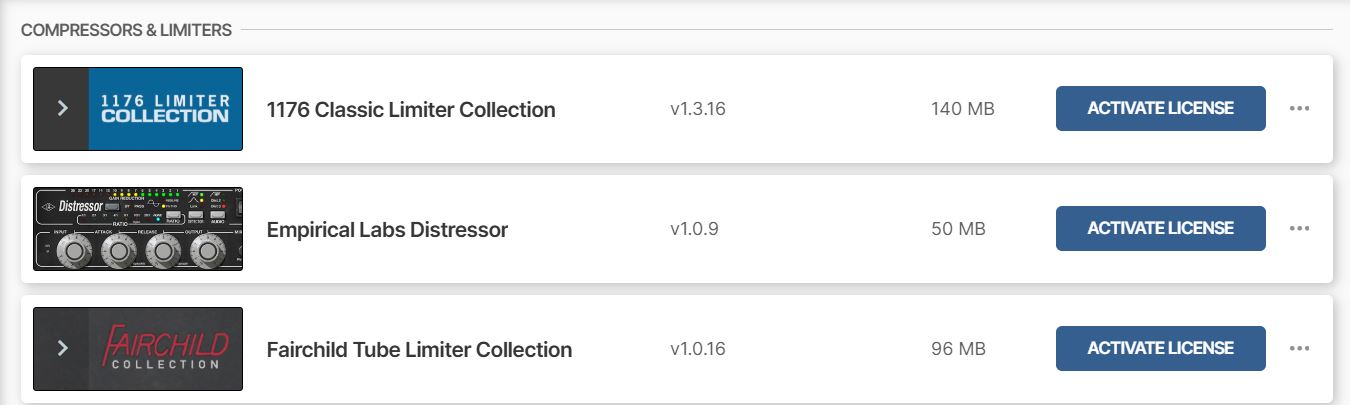1350x405 pixels.
Task: Open more options for Empirical Labs Distressor
Action: point(1299,228)
